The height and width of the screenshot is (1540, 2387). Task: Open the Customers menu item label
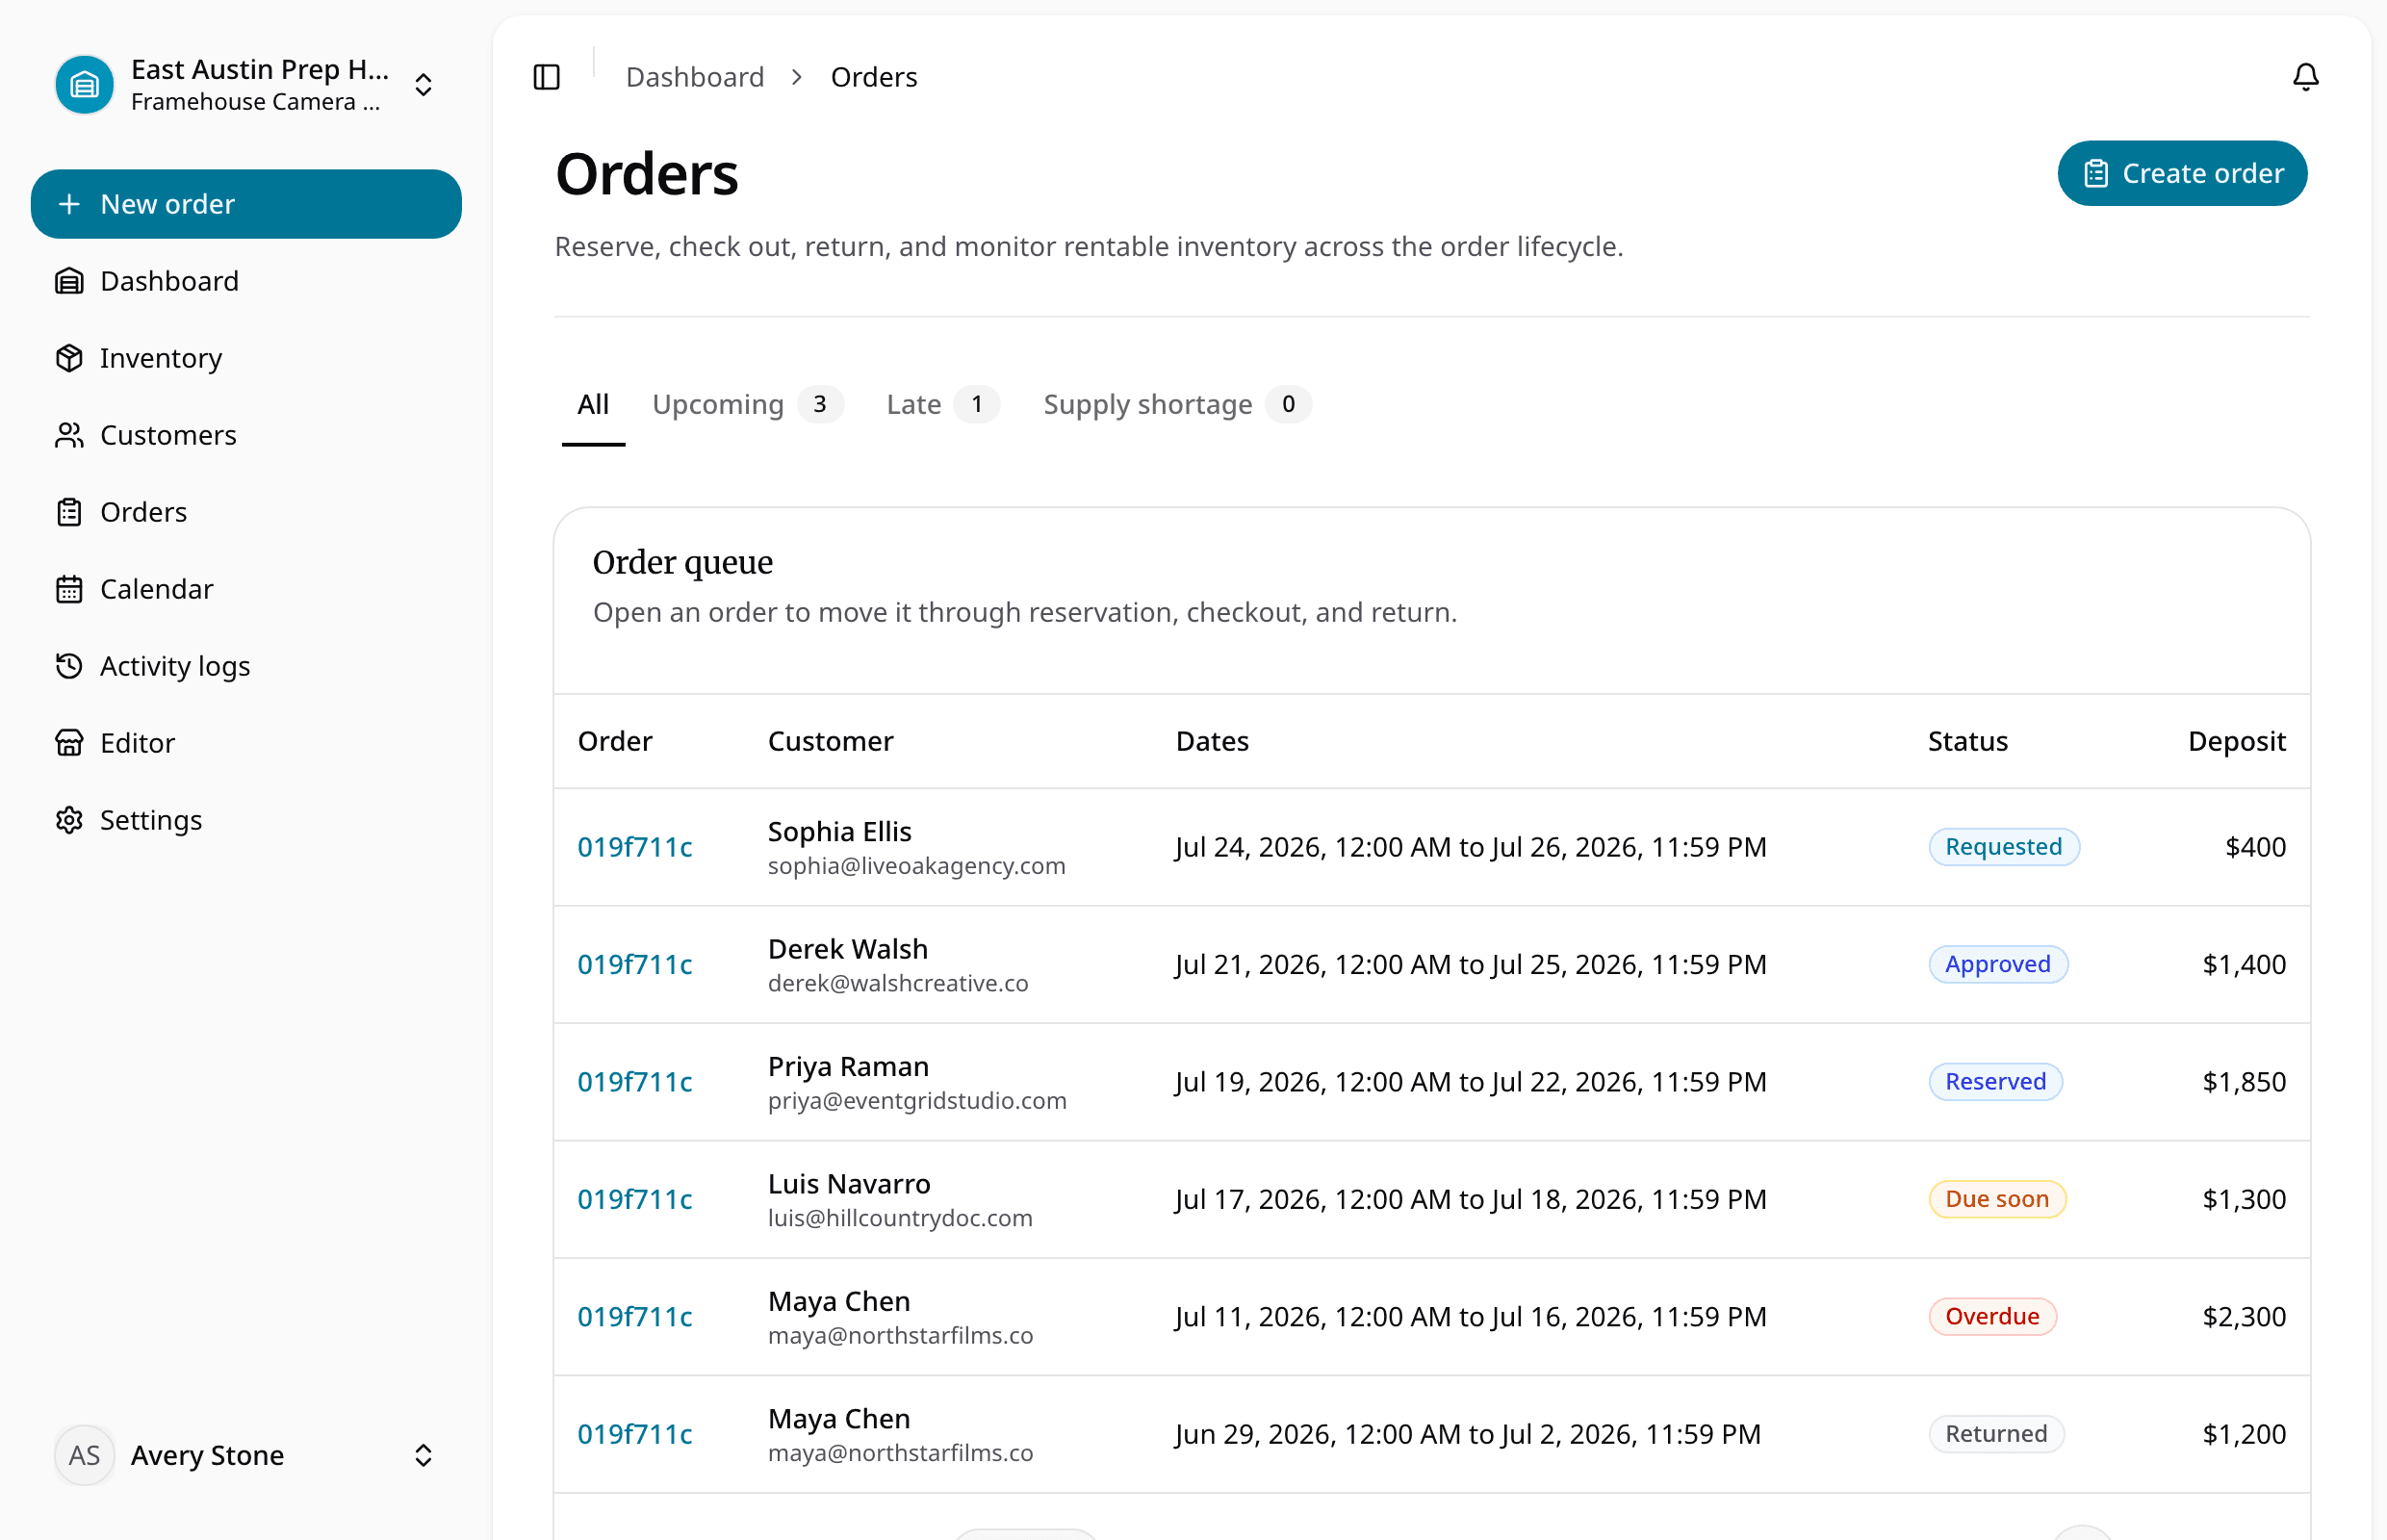168,435
